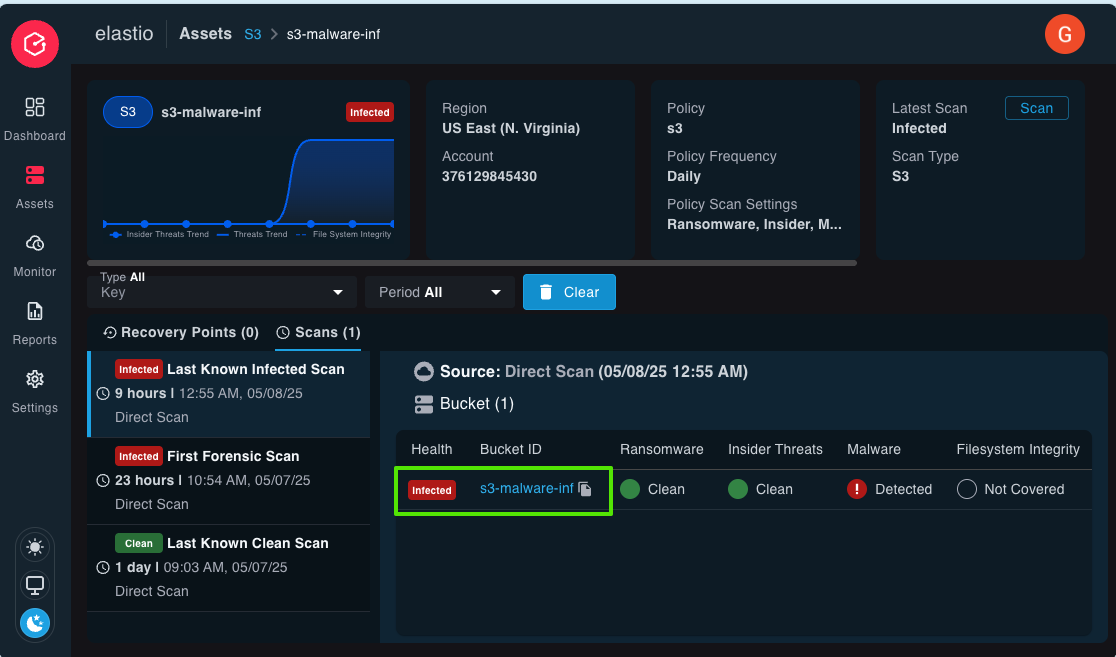Click the horizontal scrollbar under asset cards
The width and height of the screenshot is (1116, 657).
click(472, 263)
